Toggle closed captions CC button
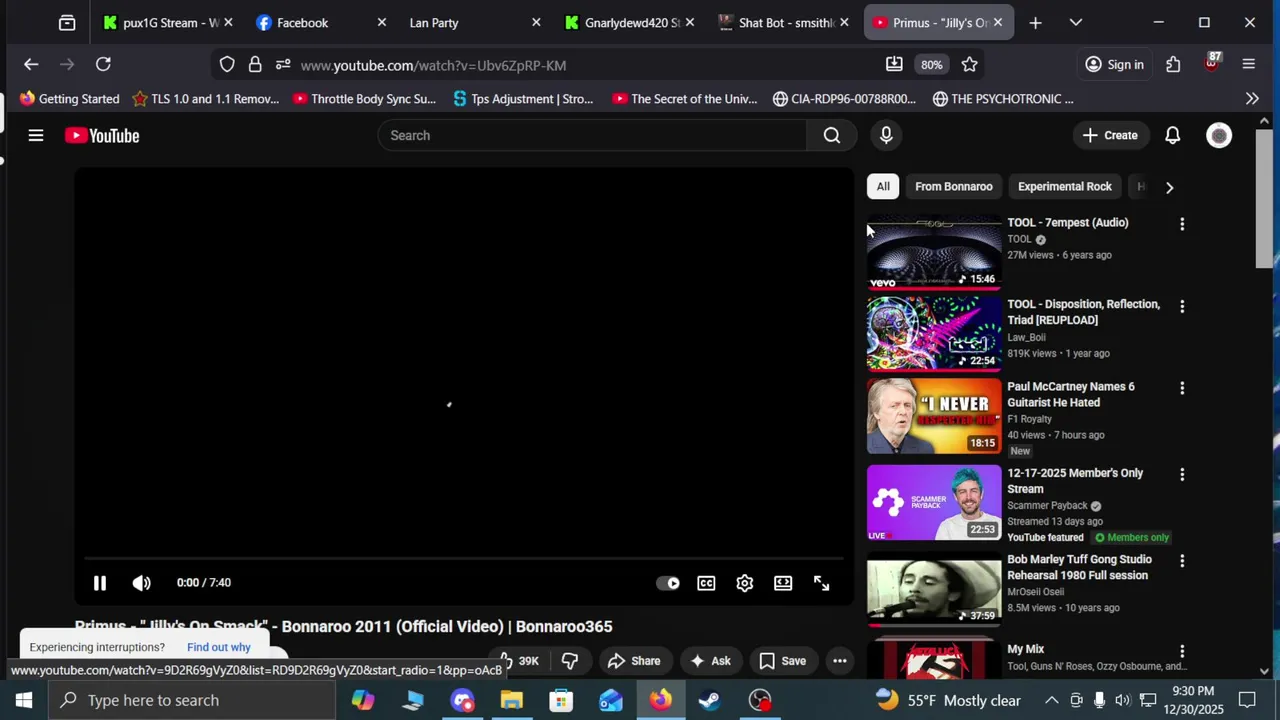 [x=706, y=583]
